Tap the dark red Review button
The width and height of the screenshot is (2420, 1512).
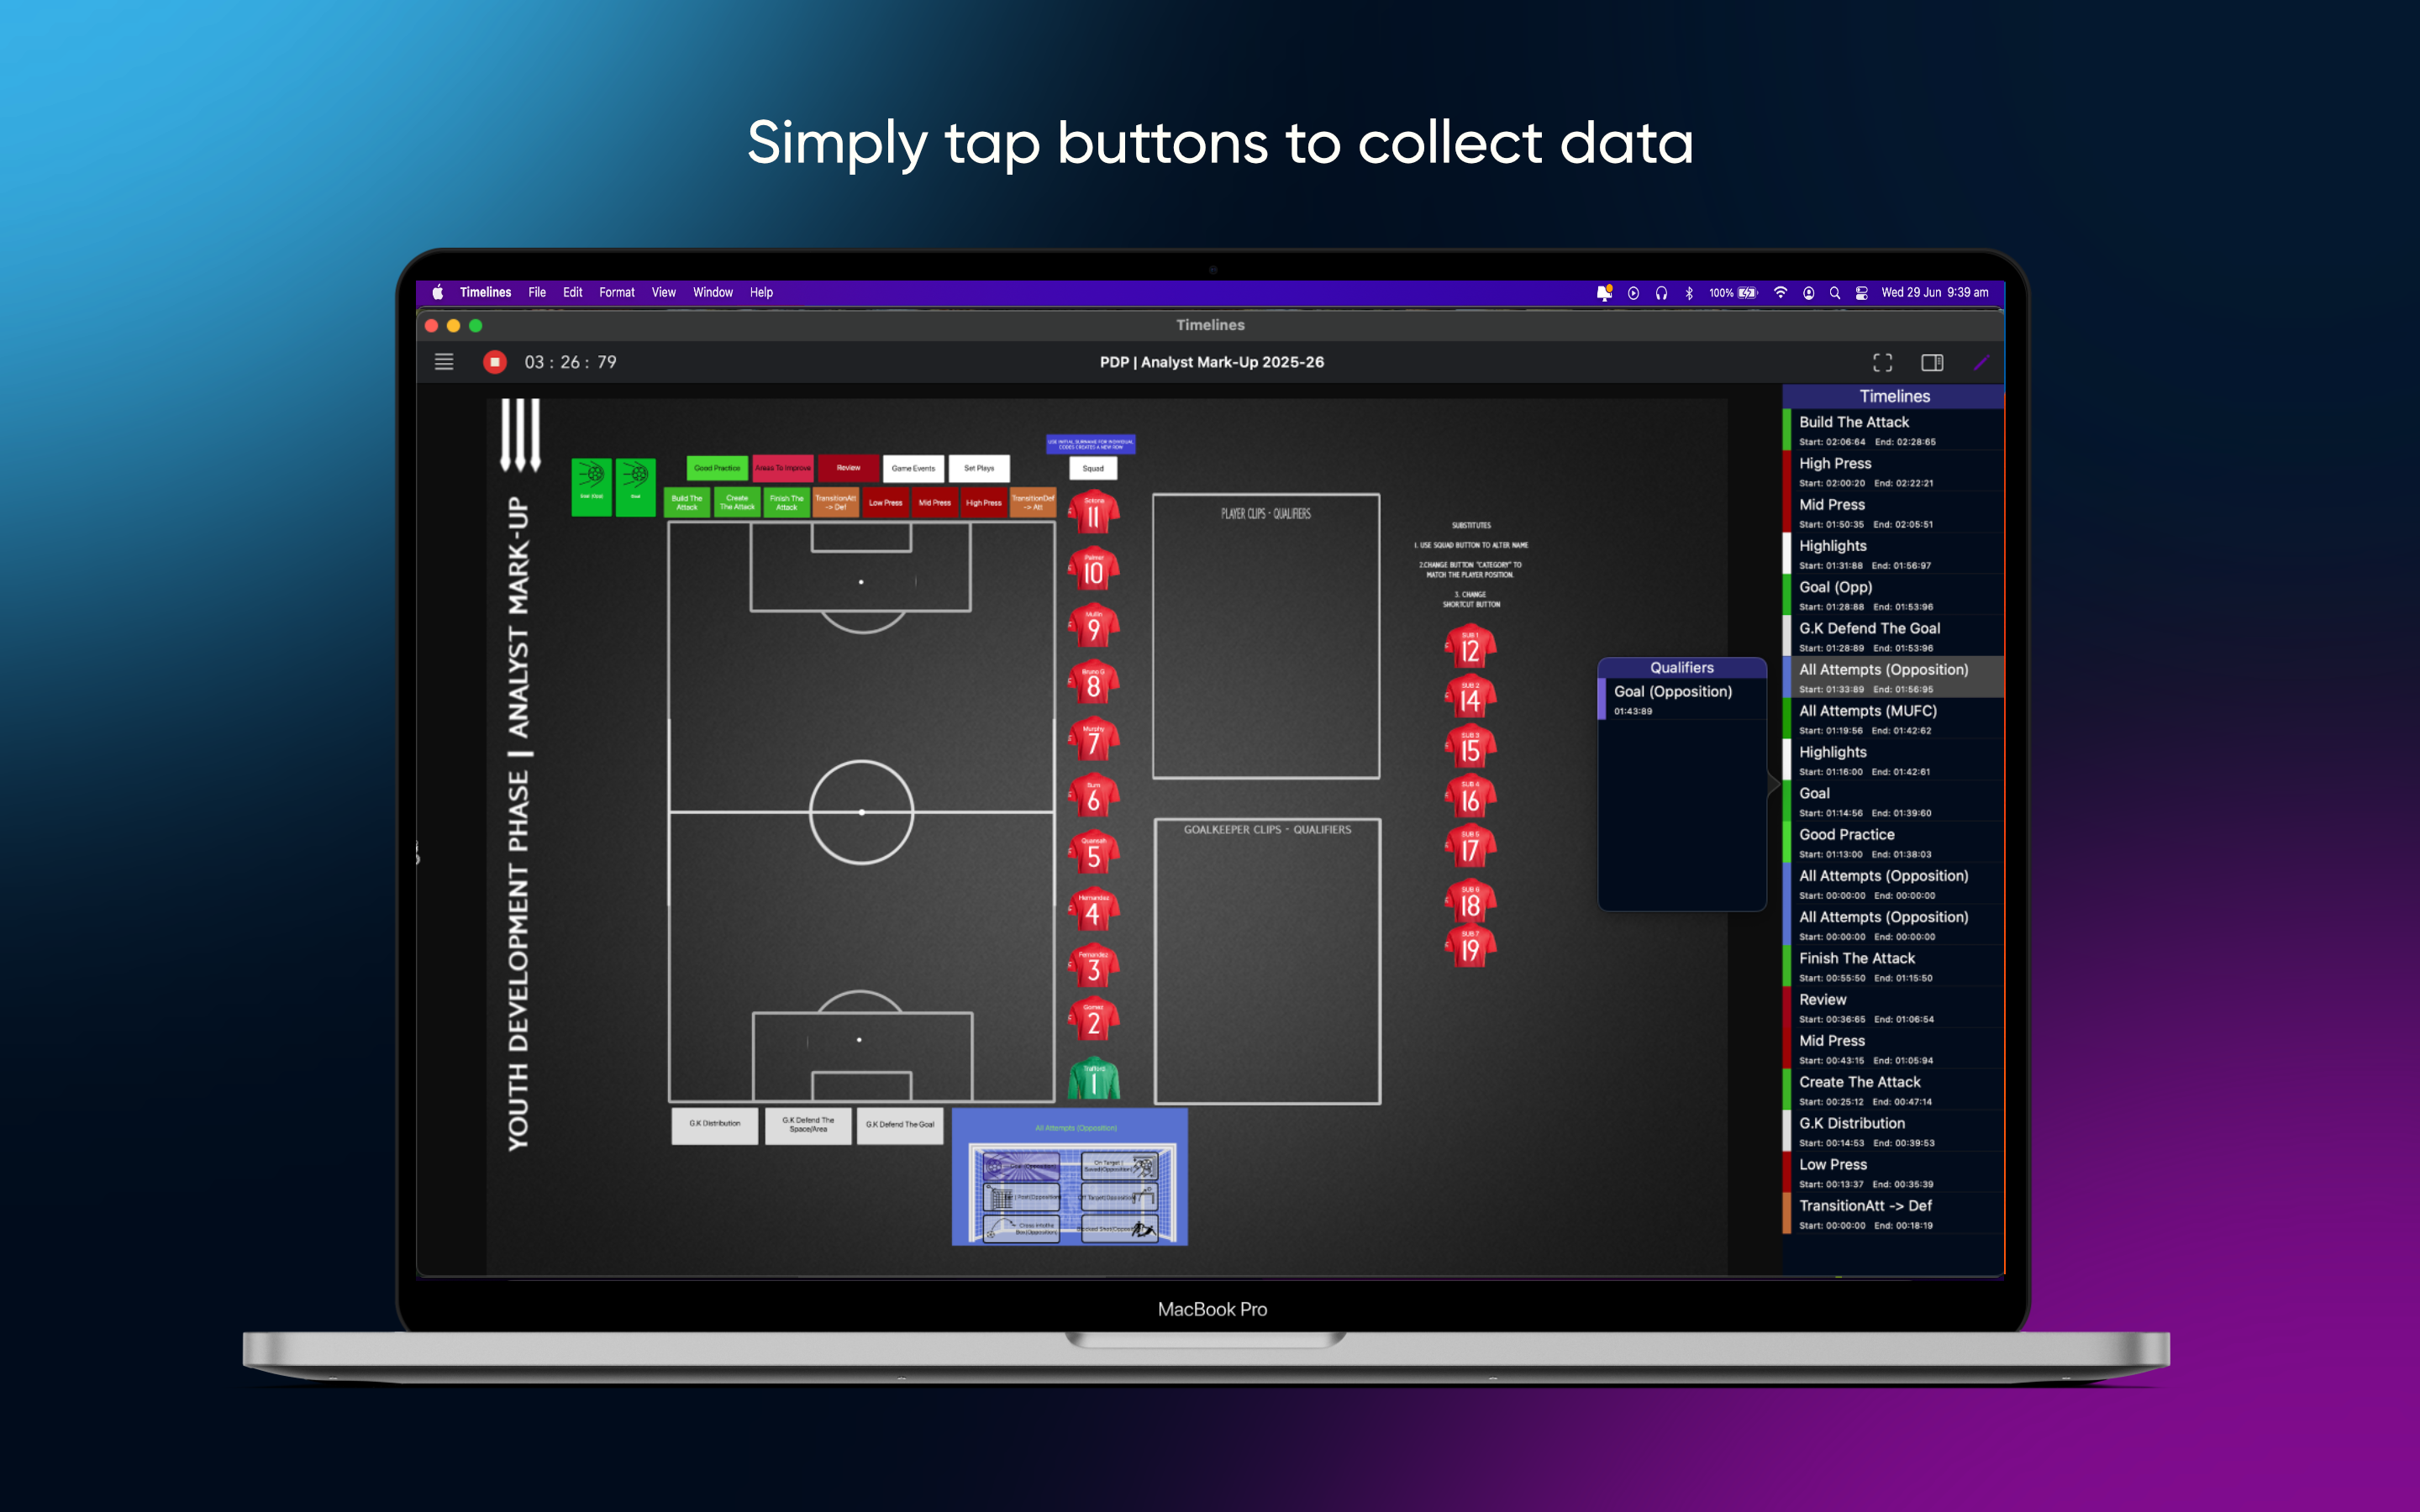(848, 468)
